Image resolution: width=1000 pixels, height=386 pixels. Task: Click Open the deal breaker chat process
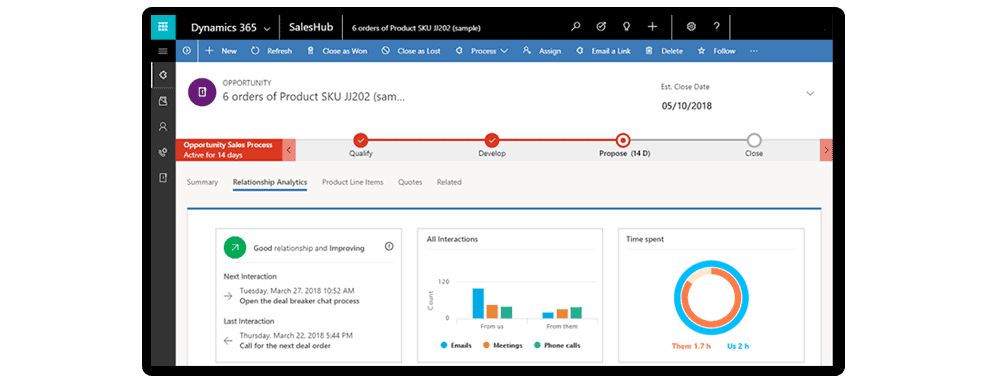coord(300,301)
